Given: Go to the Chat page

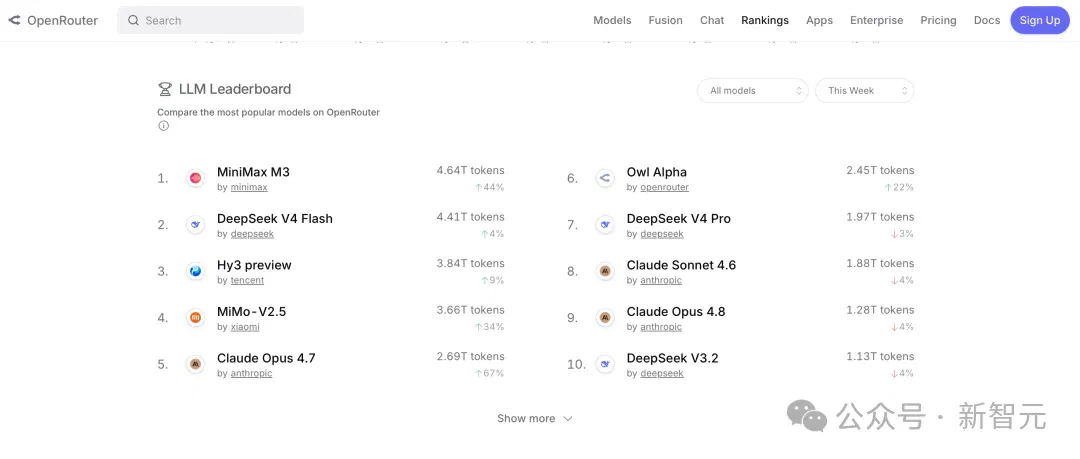Looking at the screenshot, I should click(712, 21).
